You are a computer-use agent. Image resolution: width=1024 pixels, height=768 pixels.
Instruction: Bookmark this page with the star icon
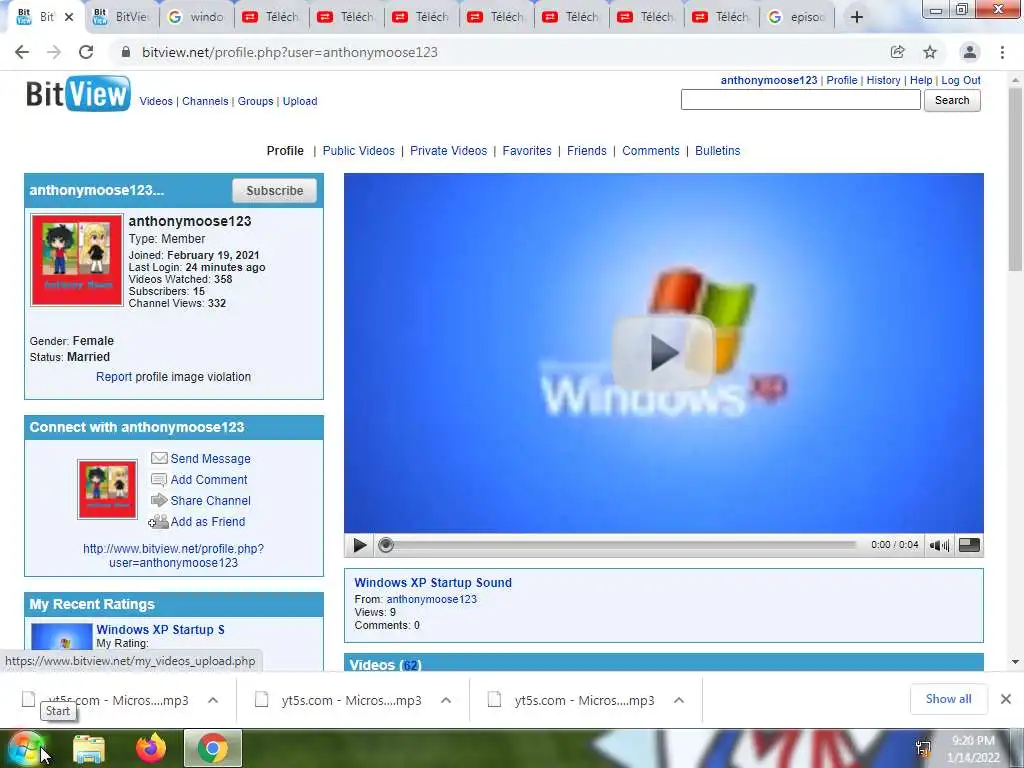930,52
